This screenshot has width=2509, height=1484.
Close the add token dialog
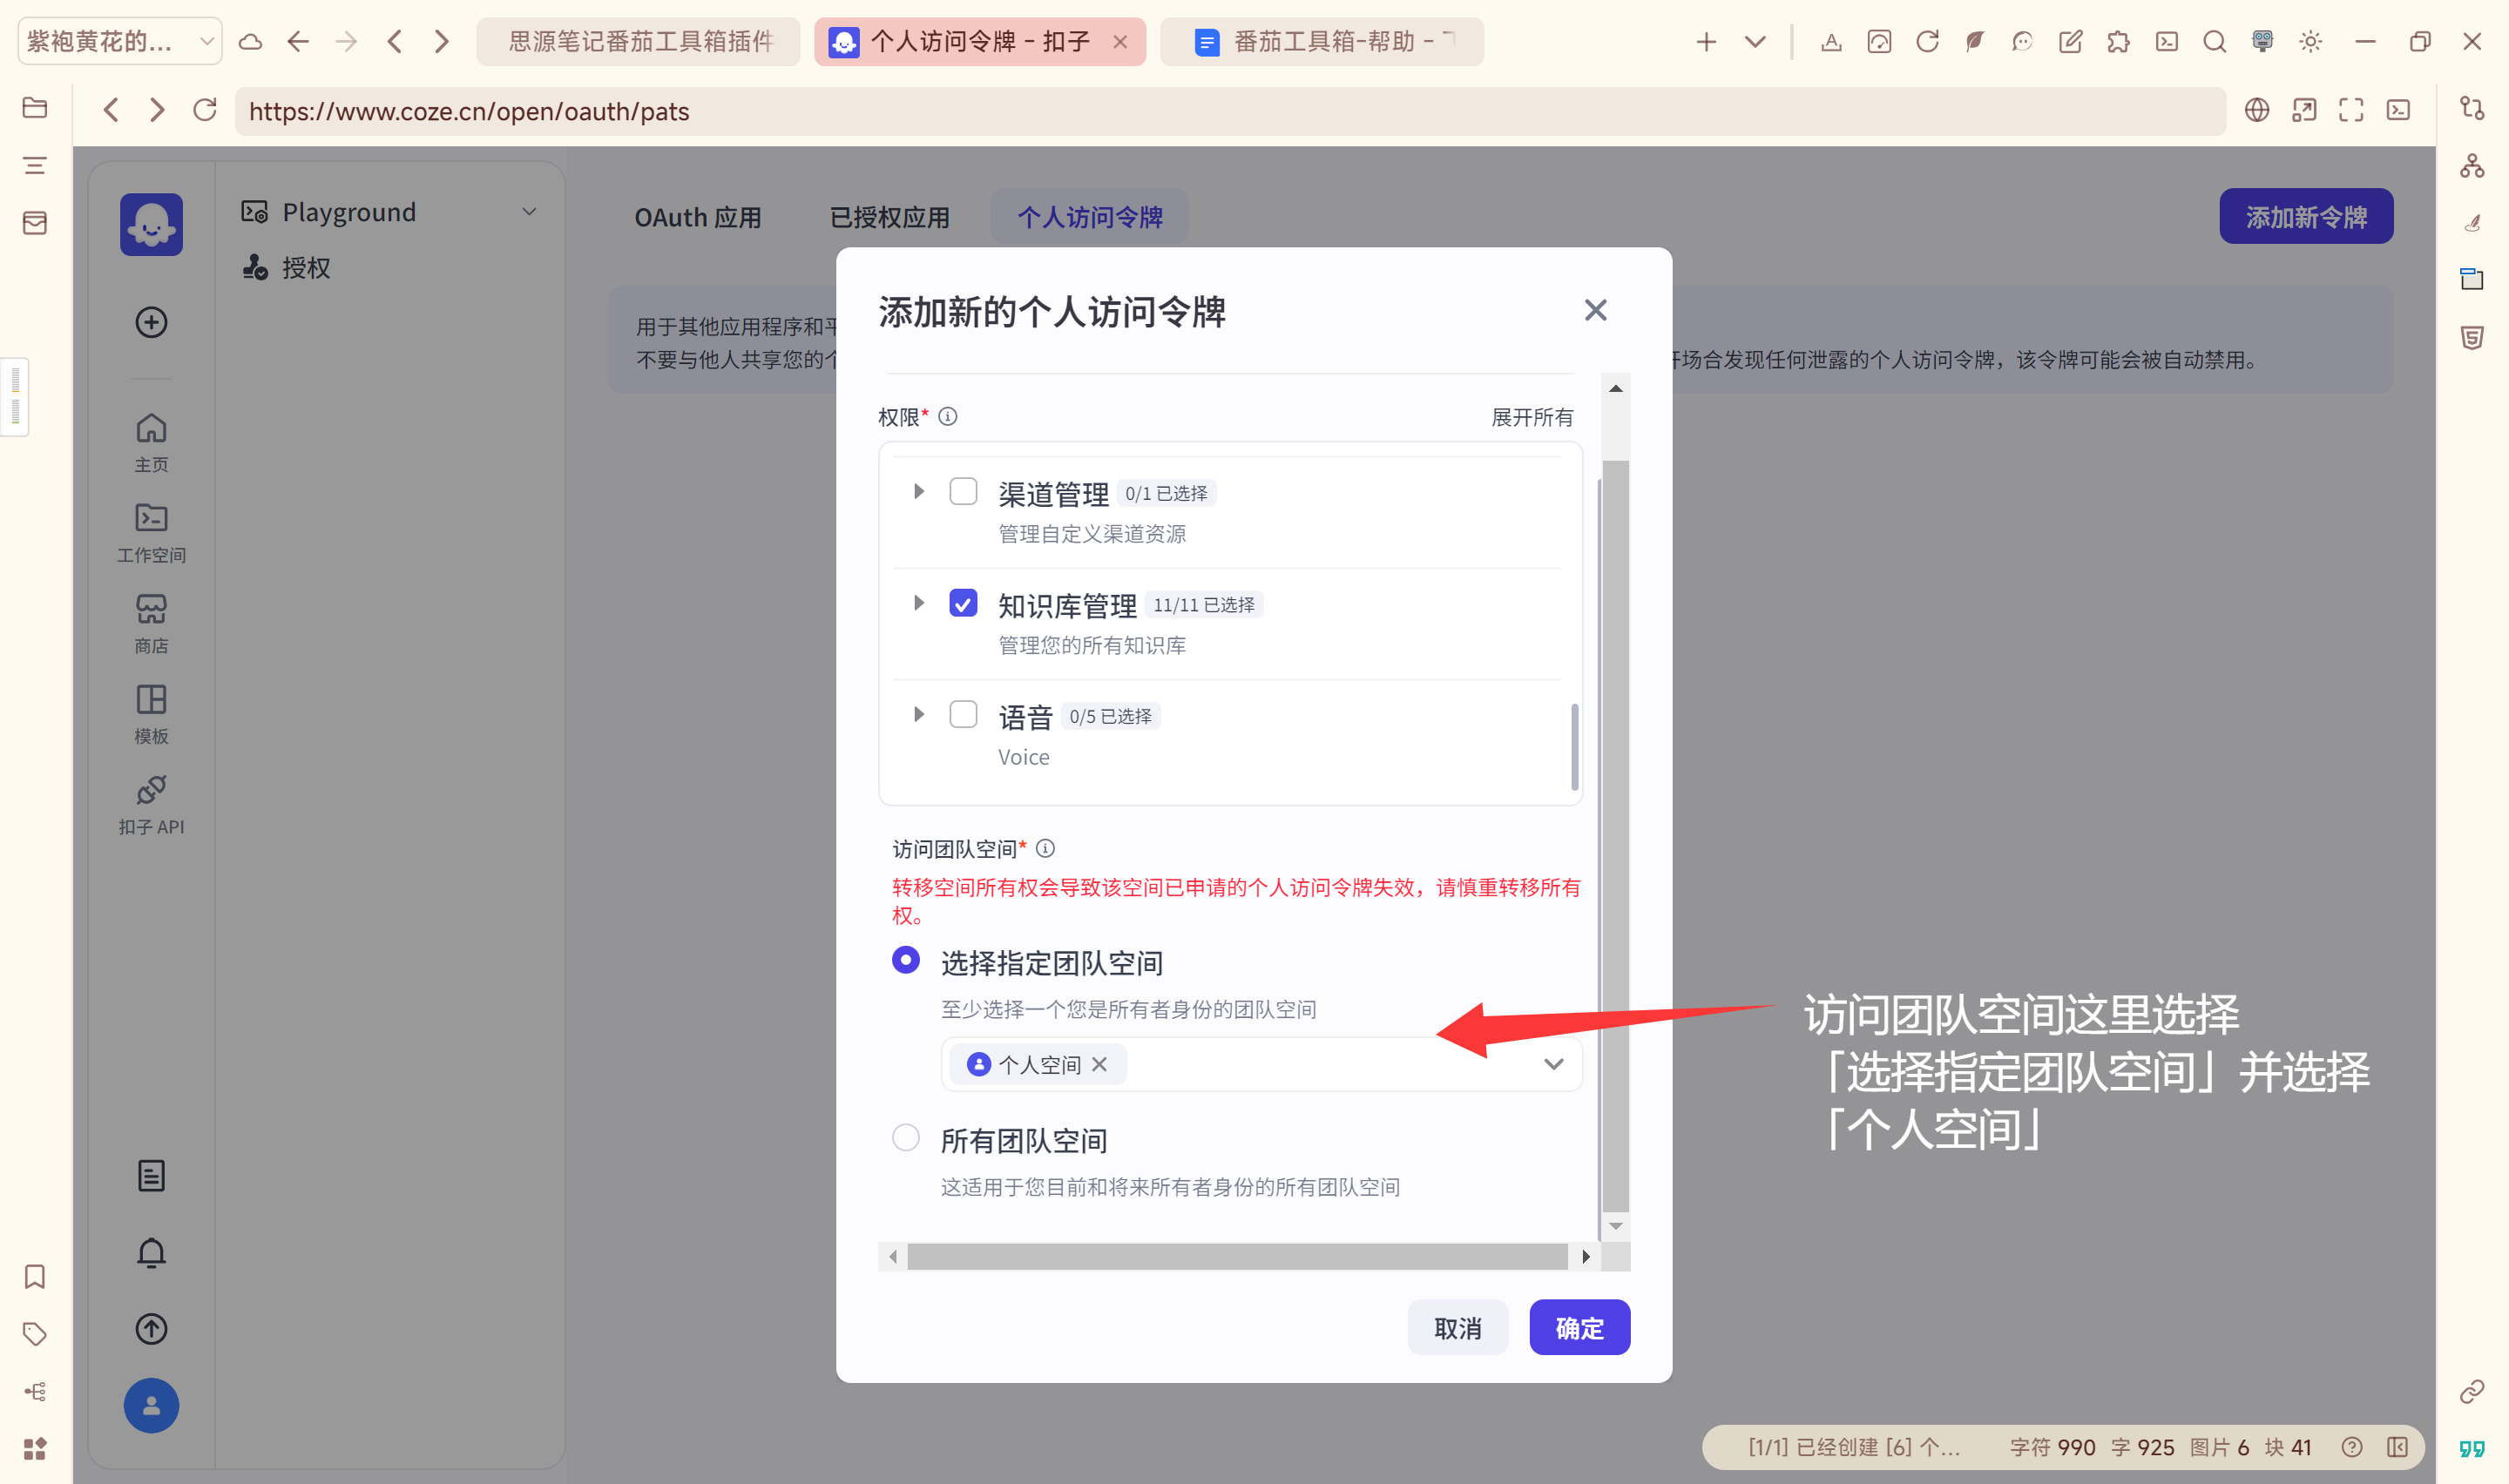[x=1595, y=310]
